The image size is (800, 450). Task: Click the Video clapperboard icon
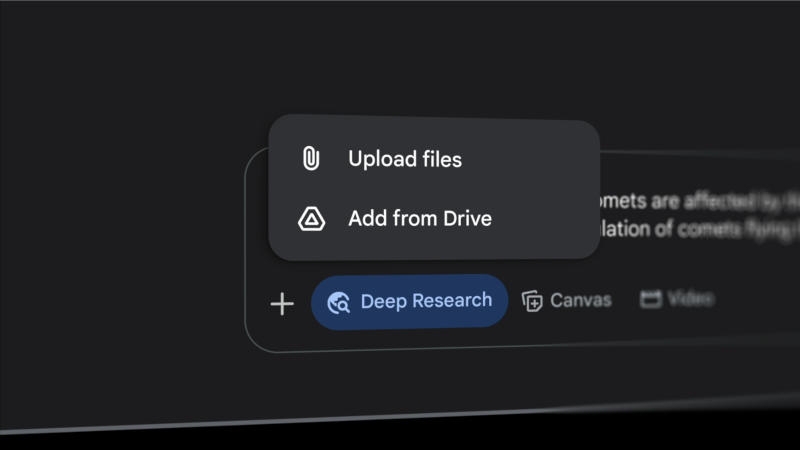click(651, 299)
